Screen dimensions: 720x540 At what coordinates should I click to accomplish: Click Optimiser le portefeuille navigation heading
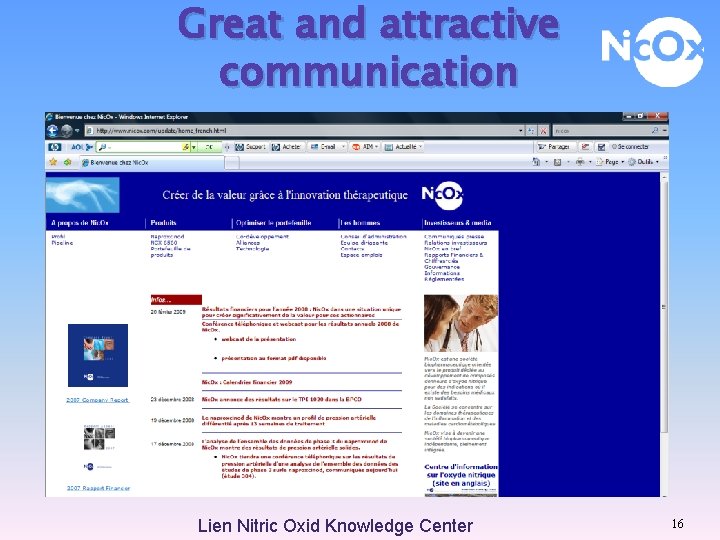274,223
